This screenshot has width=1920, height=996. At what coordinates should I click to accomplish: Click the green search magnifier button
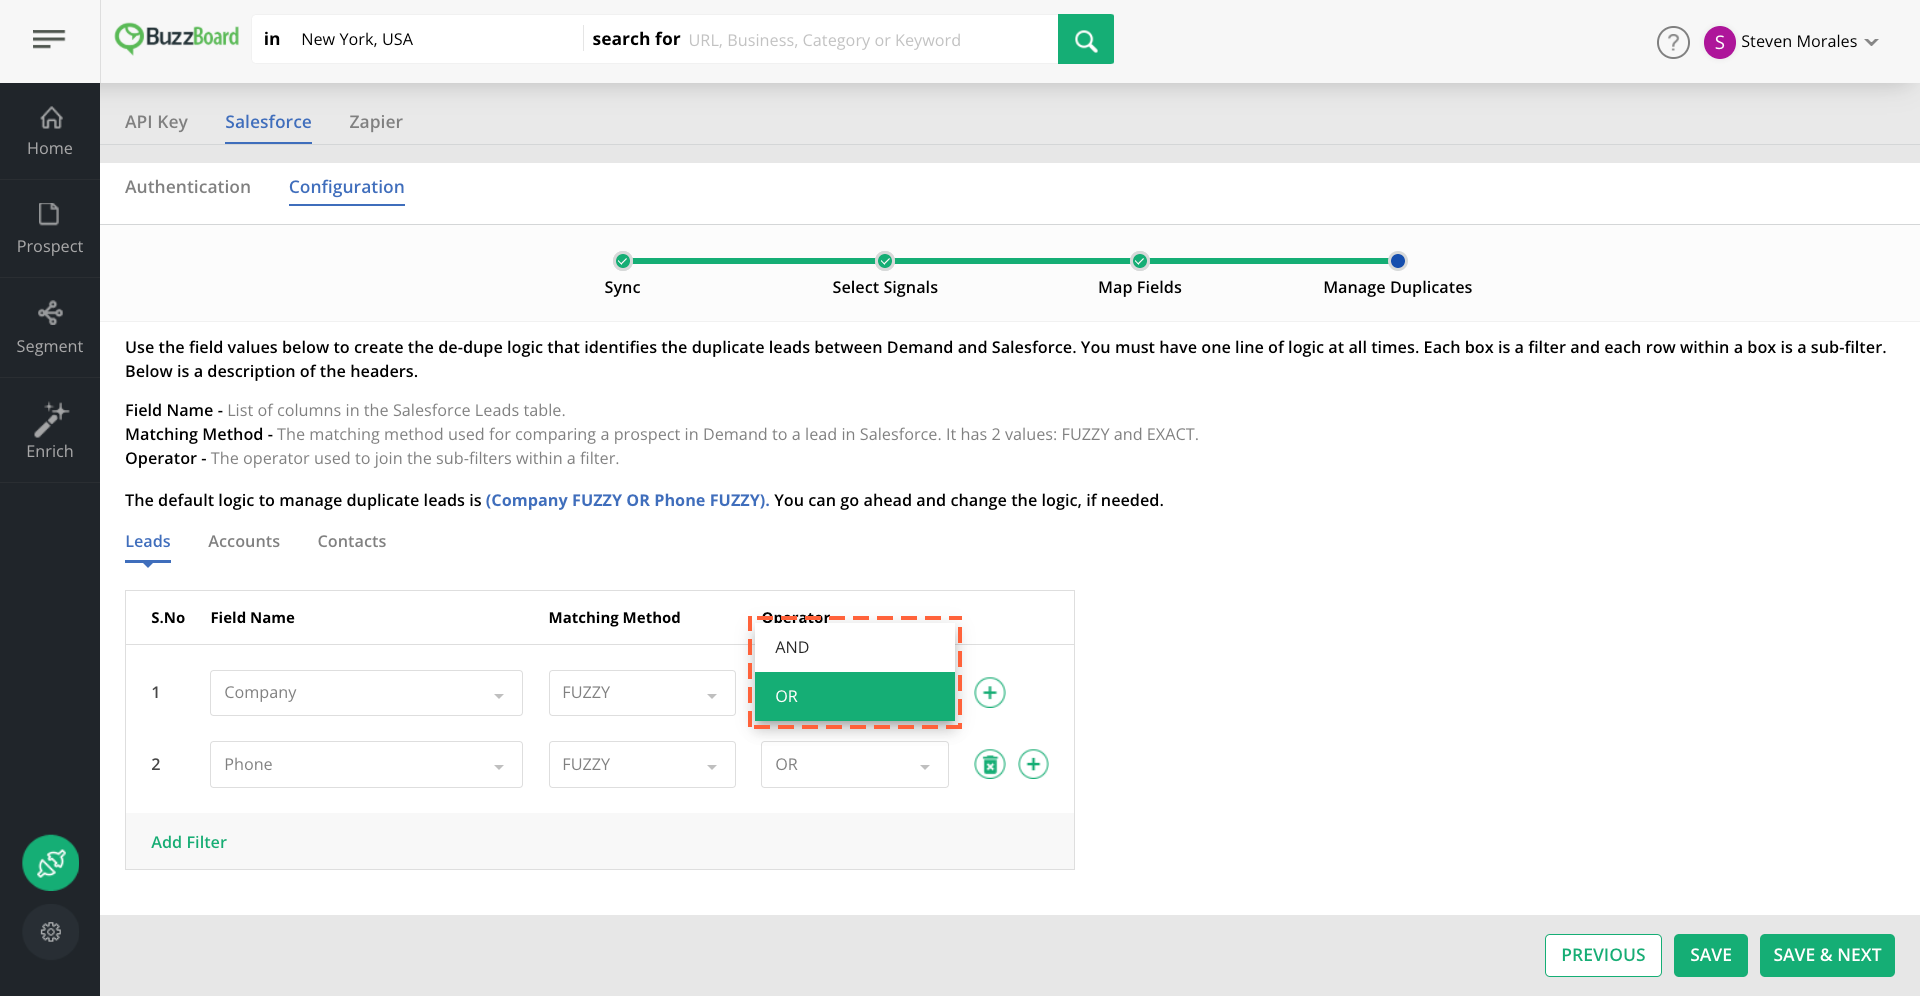(x=1085, y=39)
